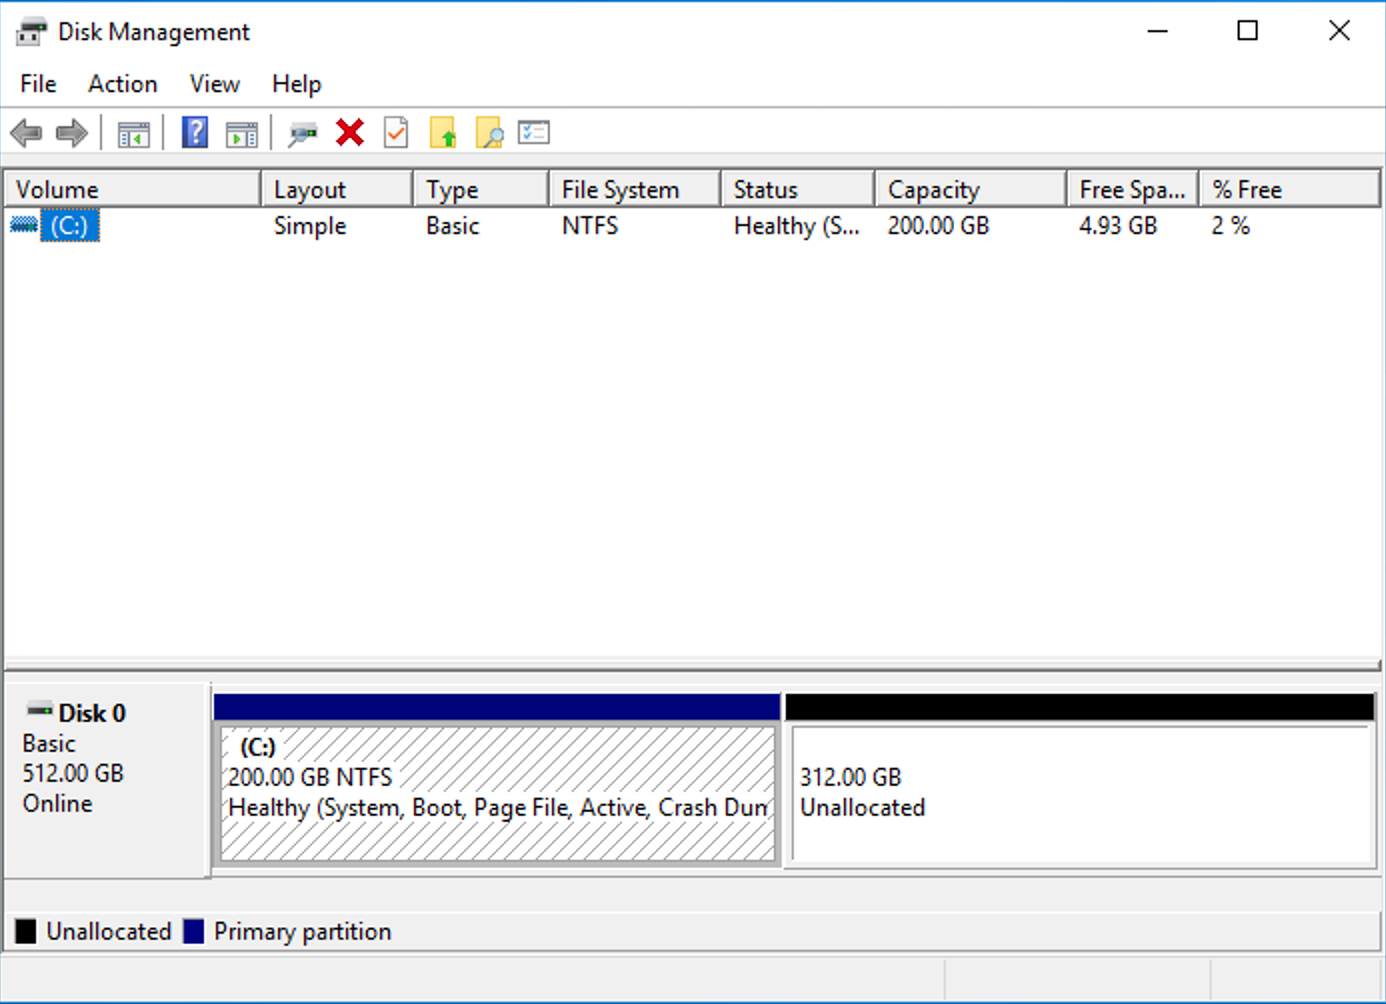Select the (C:) volume row label
1386x1004 pixels.
tap(70, 226)
